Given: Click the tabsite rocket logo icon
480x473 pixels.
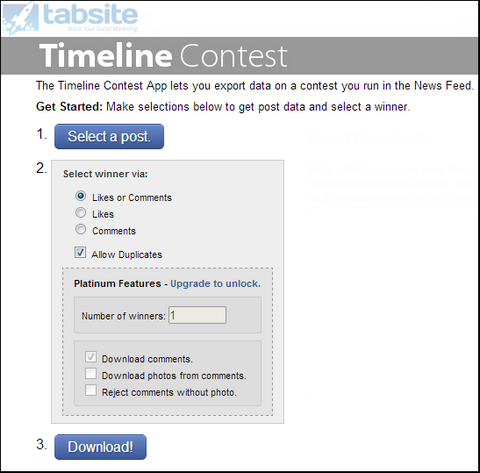Looking at the screenshot, I should coord(21,18).
